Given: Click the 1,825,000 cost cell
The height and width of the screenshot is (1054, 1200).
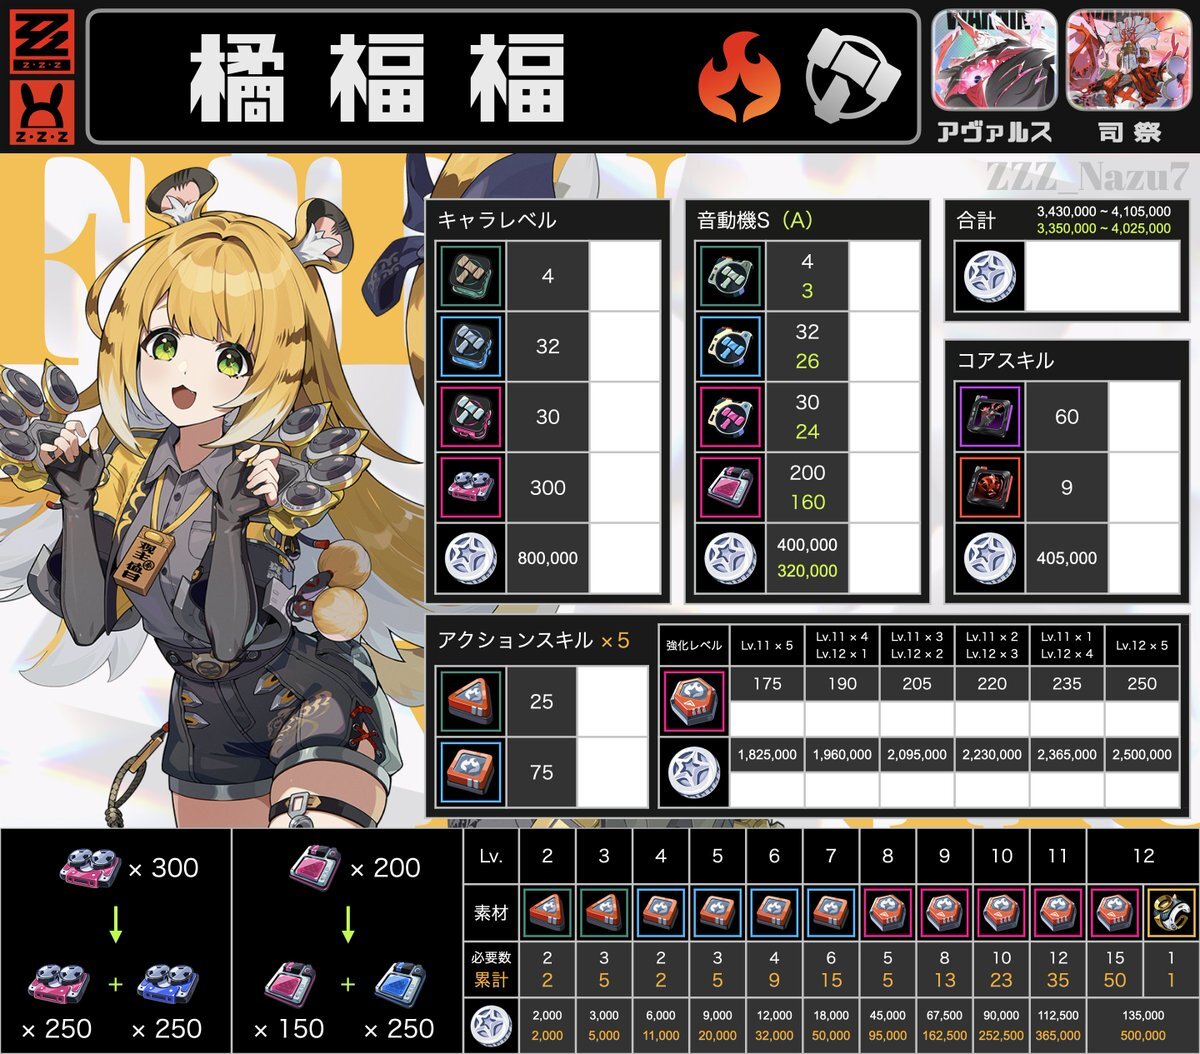Looking at the screenshot, I should [x=767, y=755].
